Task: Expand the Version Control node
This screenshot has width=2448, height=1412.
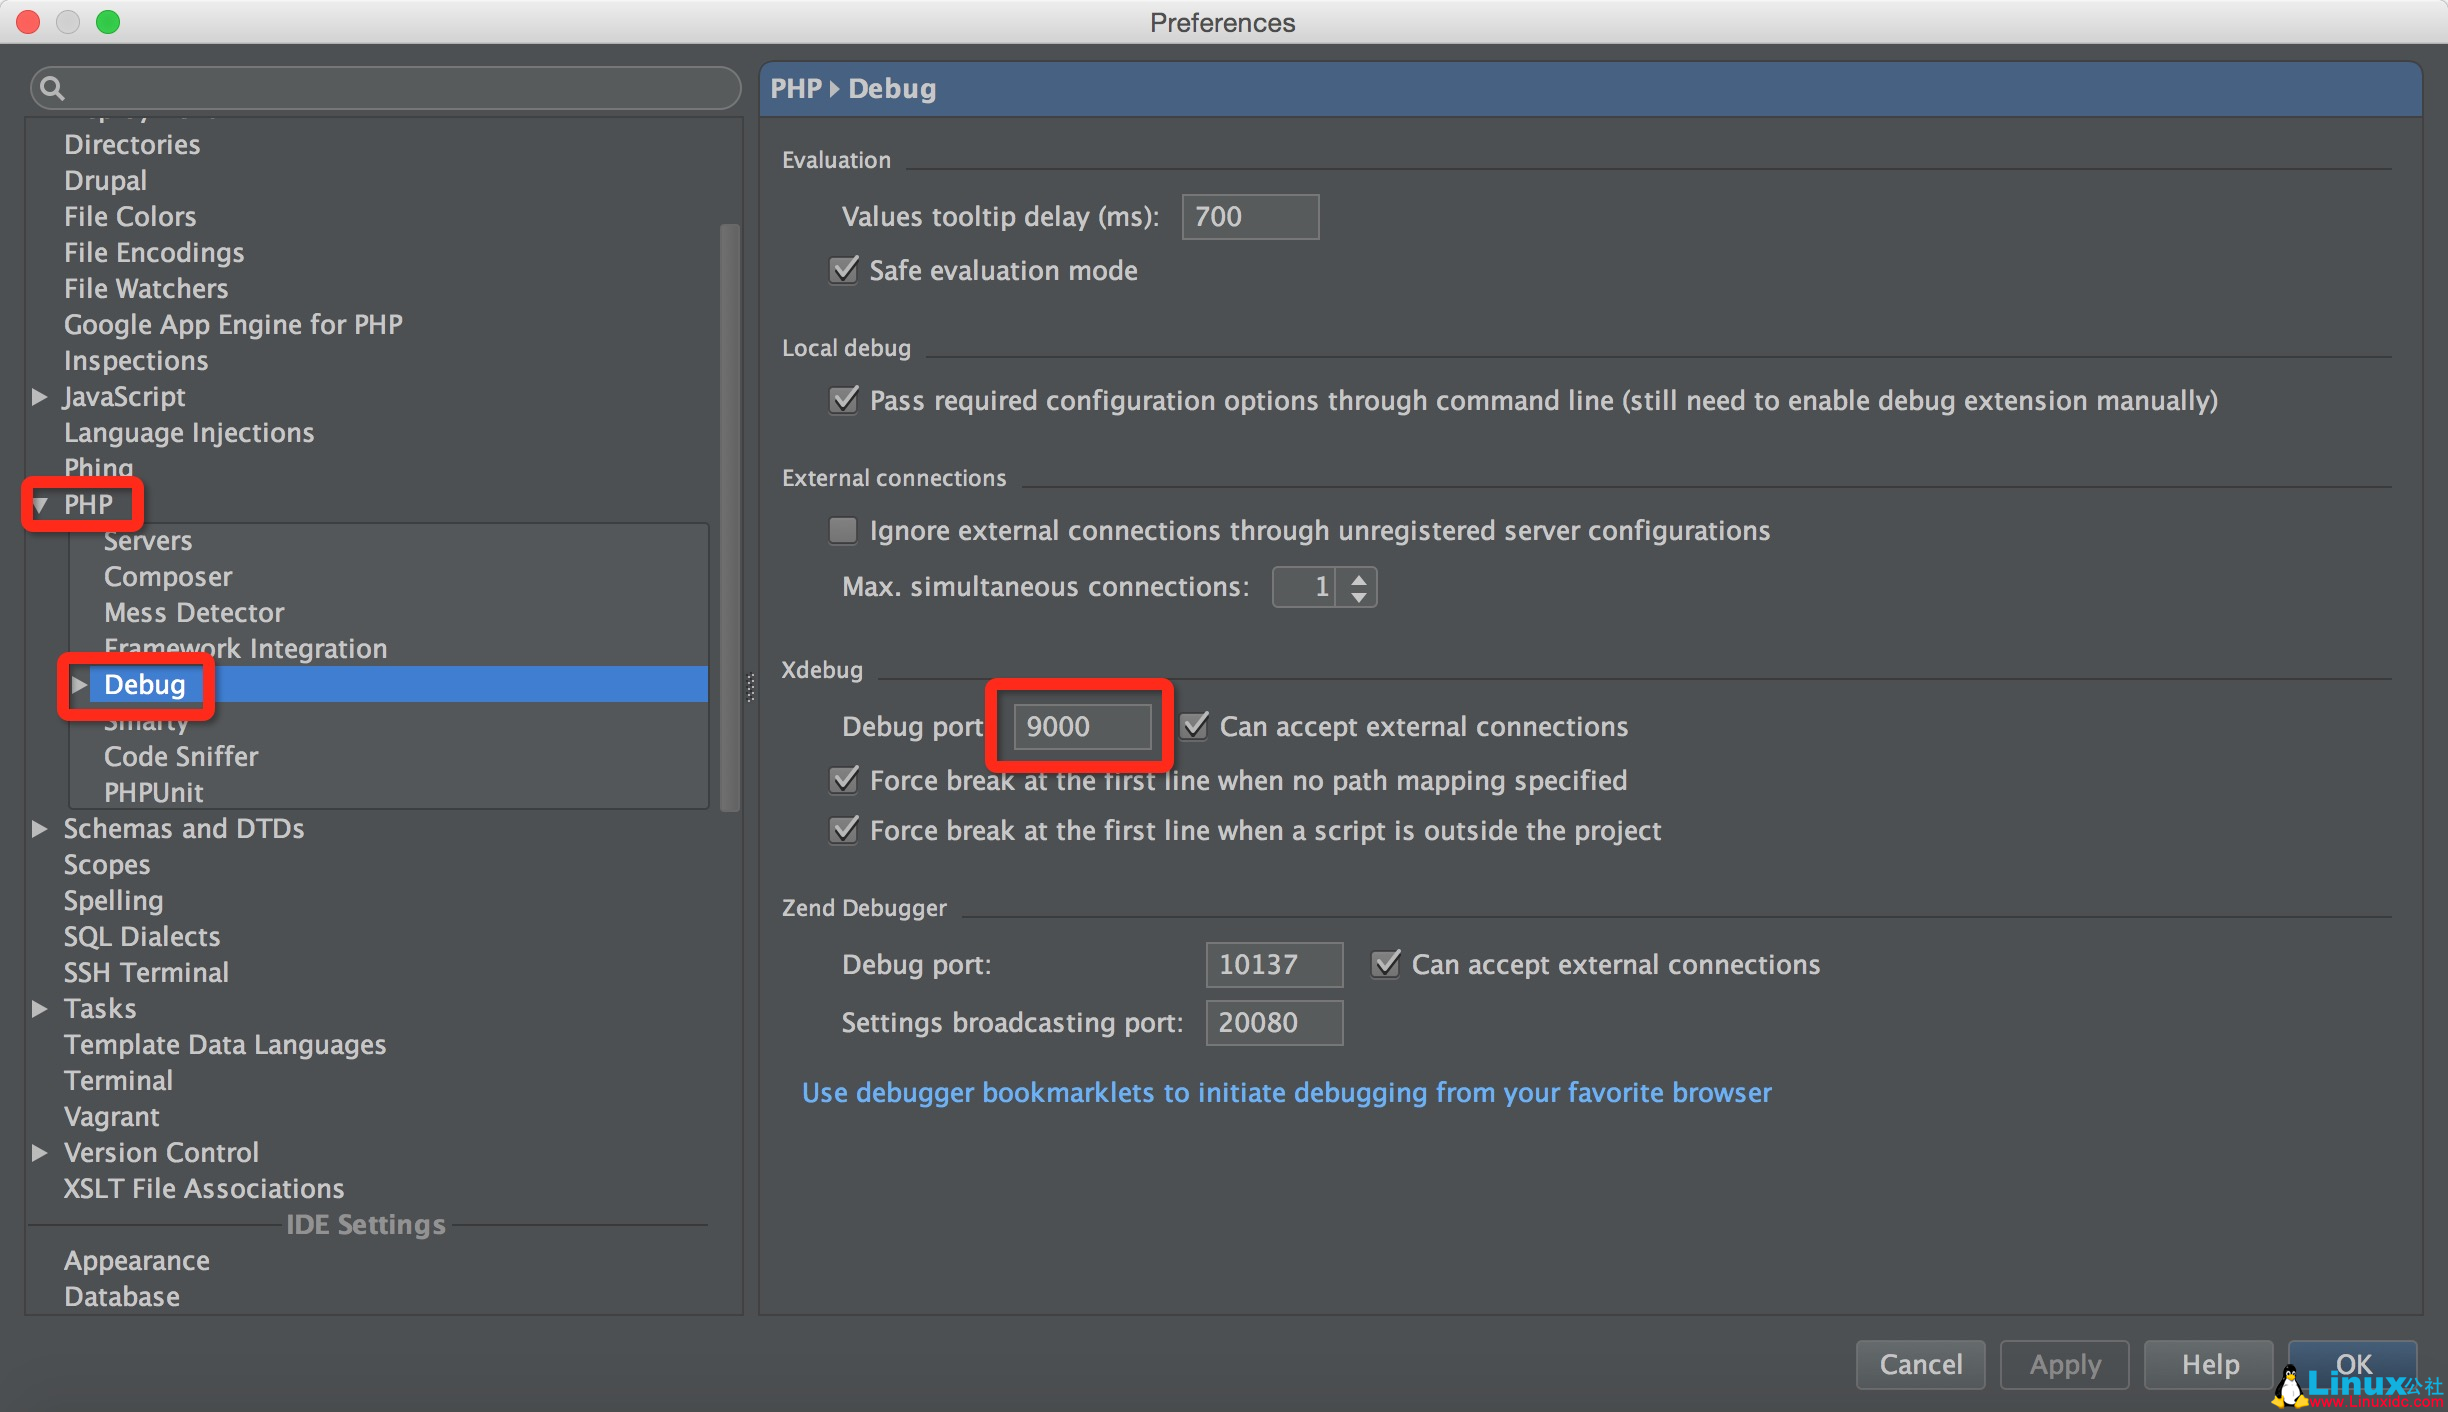Action: (40, 1153)
